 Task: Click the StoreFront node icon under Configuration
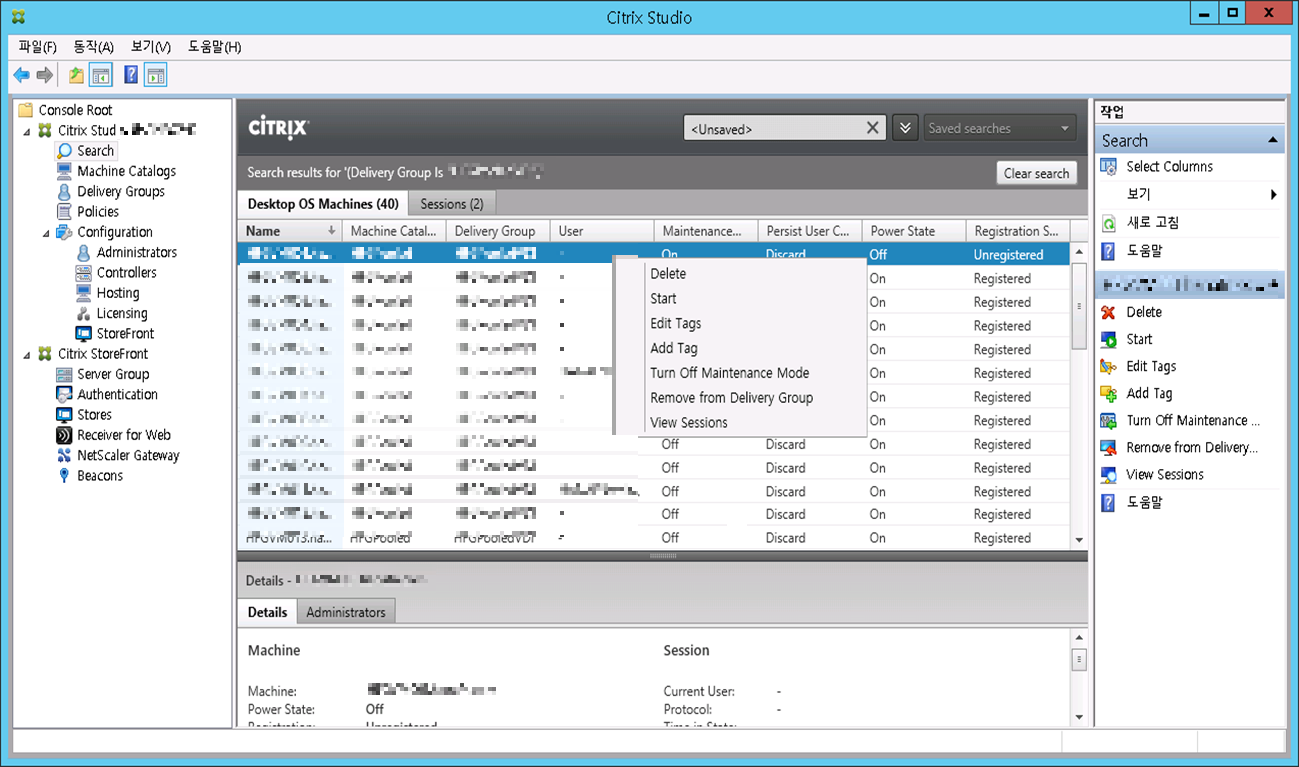point(84,334)
